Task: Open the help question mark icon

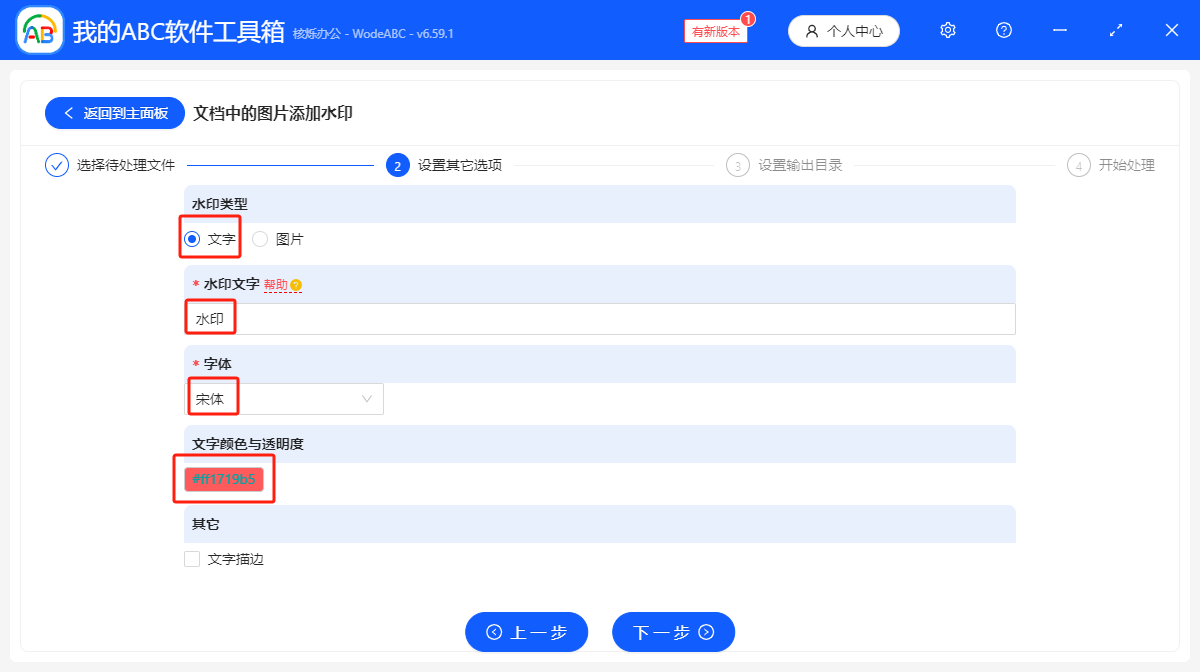Action: pos(1003,30)
